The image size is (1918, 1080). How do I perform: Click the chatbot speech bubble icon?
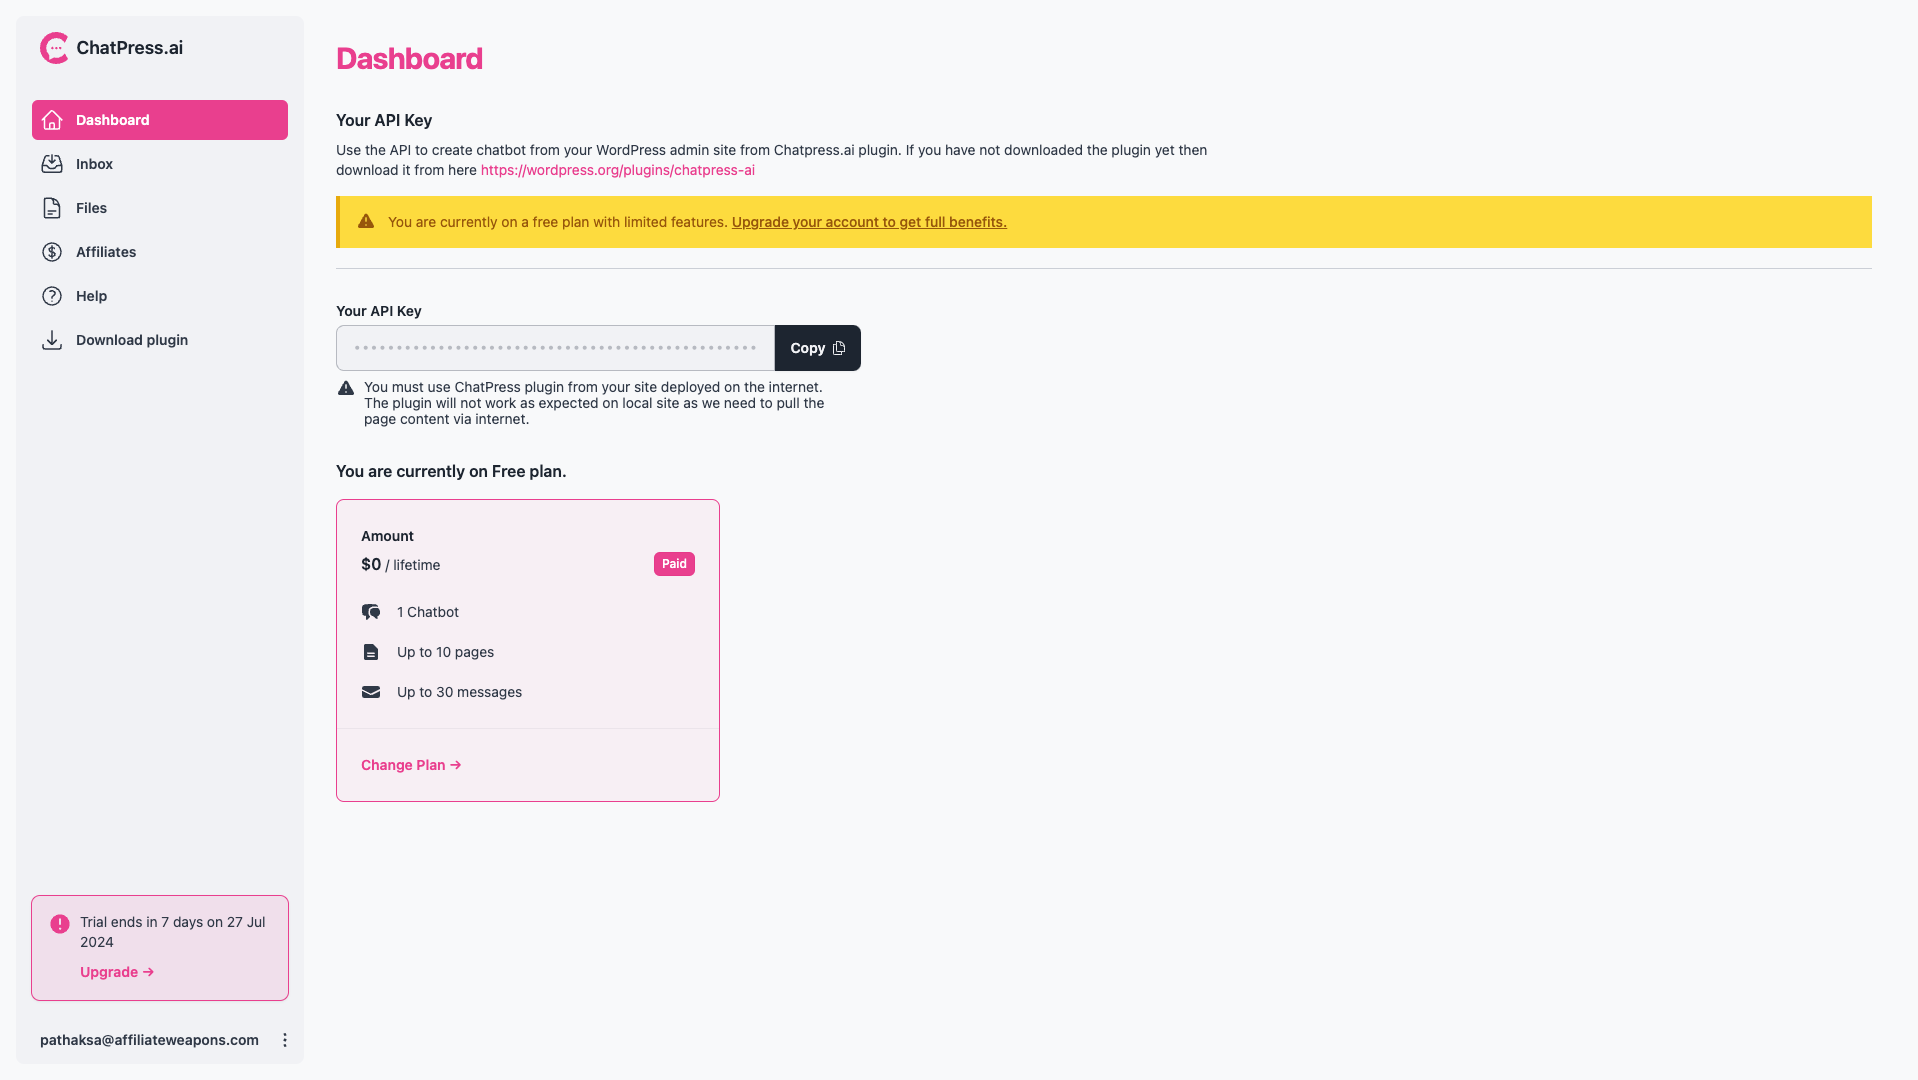[x=371, y=612]
